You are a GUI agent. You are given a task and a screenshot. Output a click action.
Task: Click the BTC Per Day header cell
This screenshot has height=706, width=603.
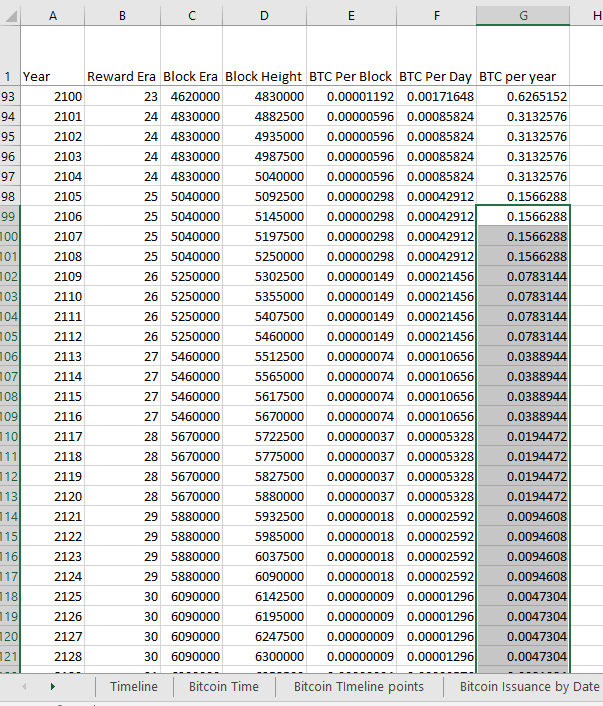[x=436, y=55]
